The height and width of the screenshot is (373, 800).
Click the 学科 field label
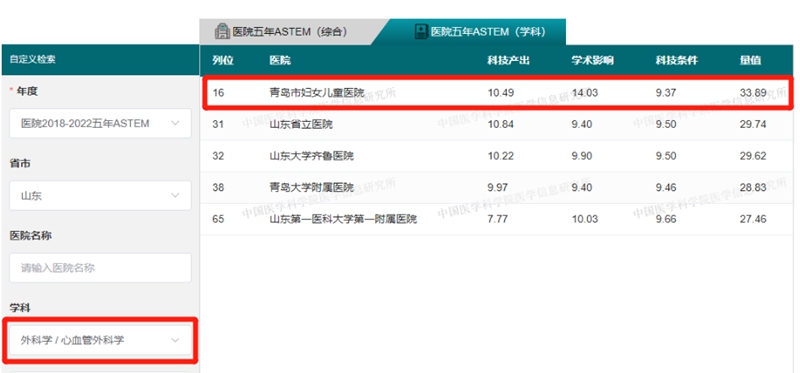pos(20,308)
